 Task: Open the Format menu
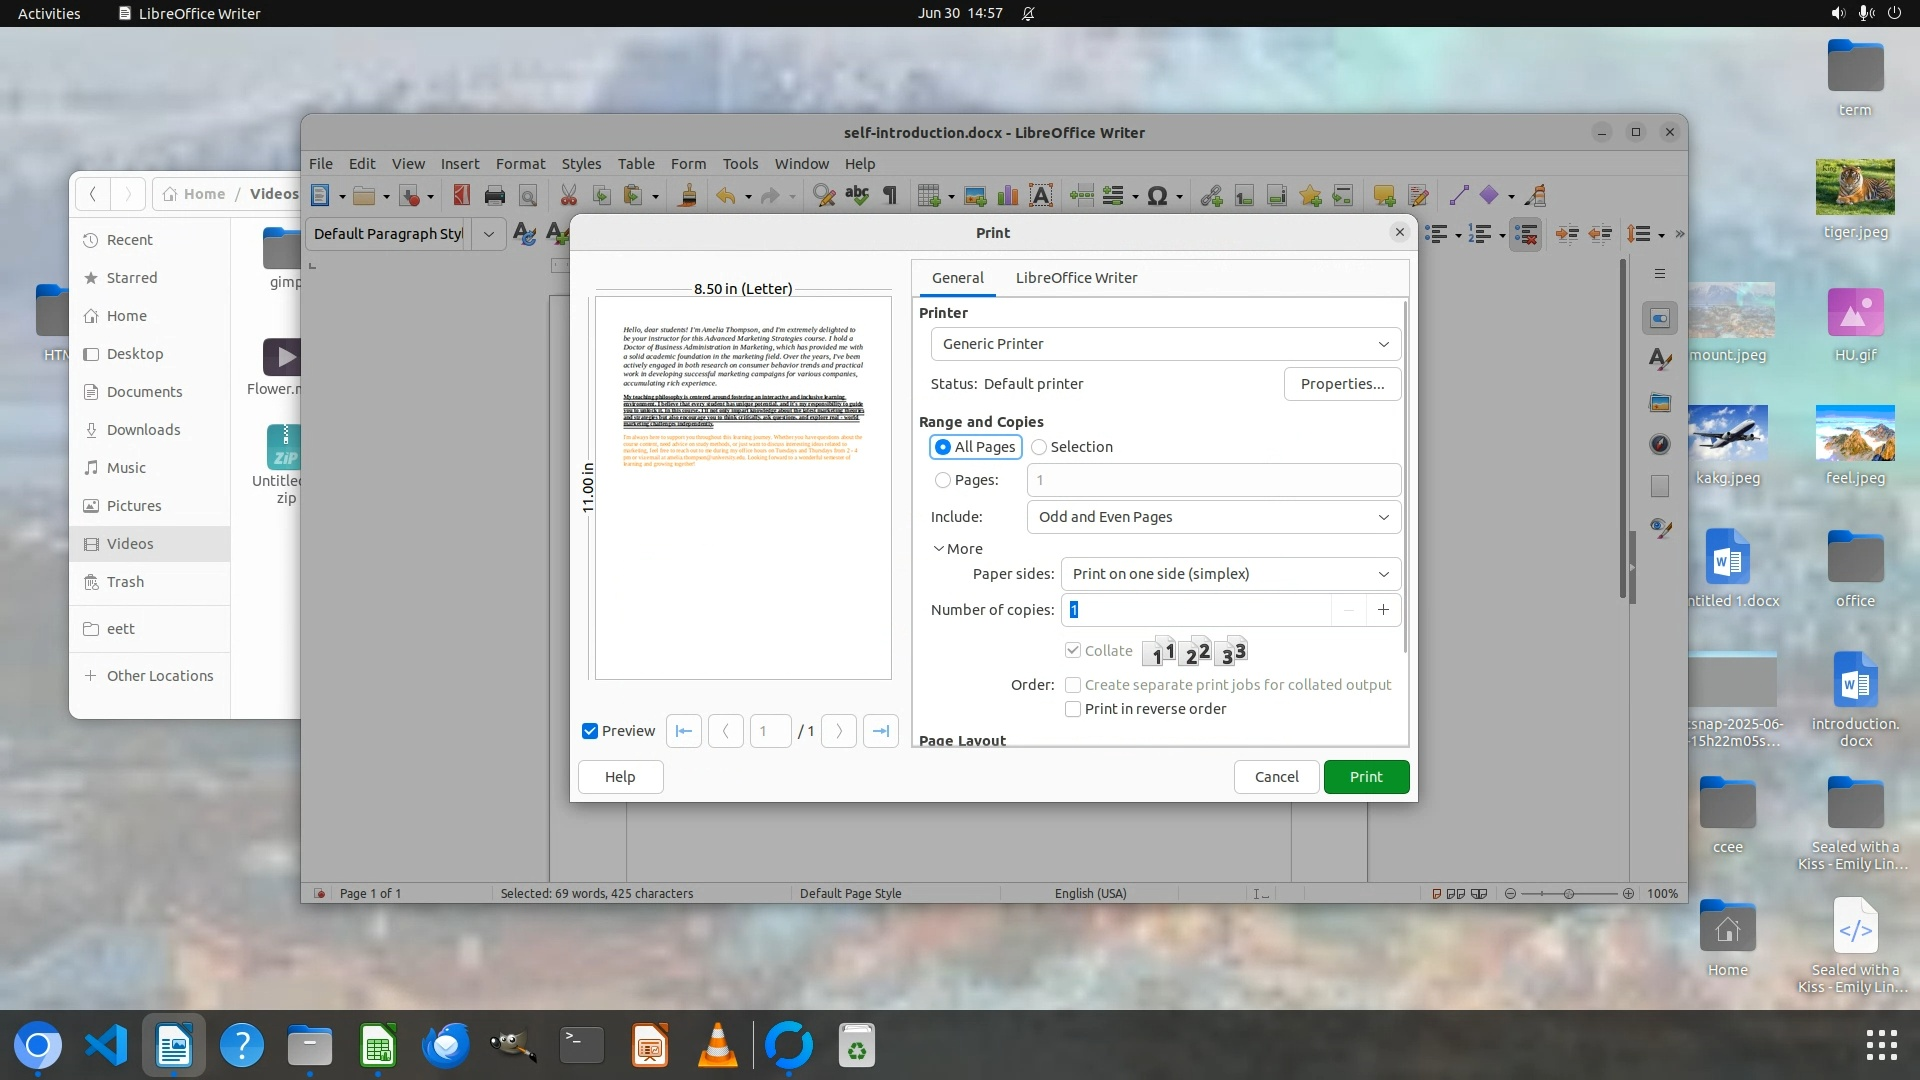tap(520, 164)
